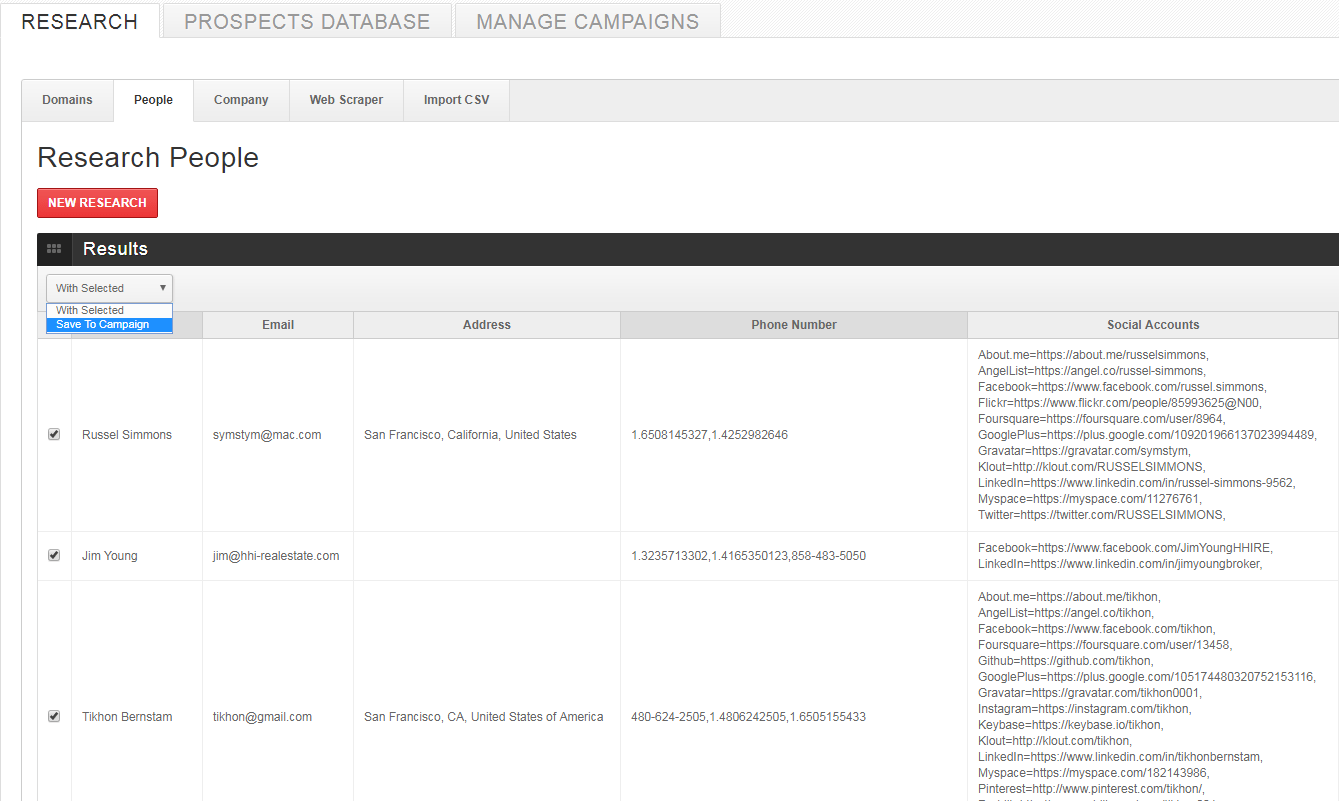
Task: Switch to the Domains sub-tab
Action: click(67, 100)
